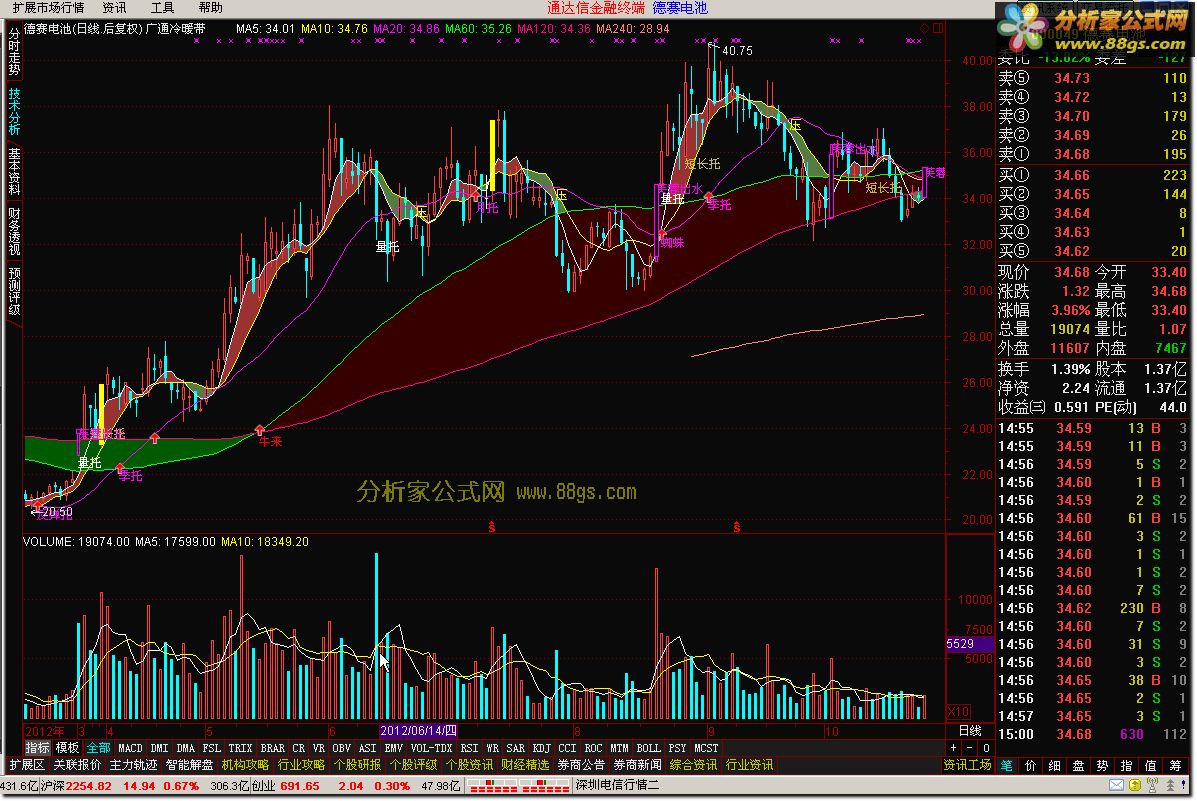The height and width of the screenshot is (801, 1197).
Task: Switch to 分时走势 sidebar tab
Action: pos(14,51)
